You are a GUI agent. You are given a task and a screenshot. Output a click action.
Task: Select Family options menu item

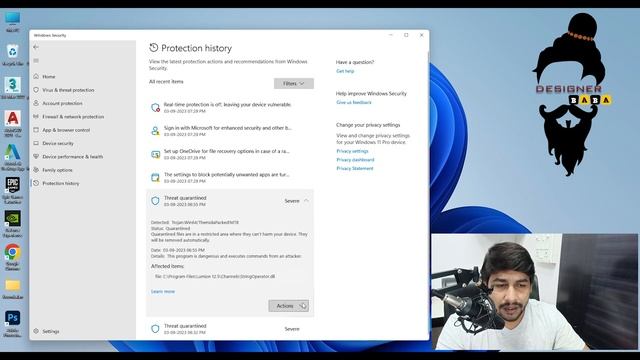click(57, 170)
